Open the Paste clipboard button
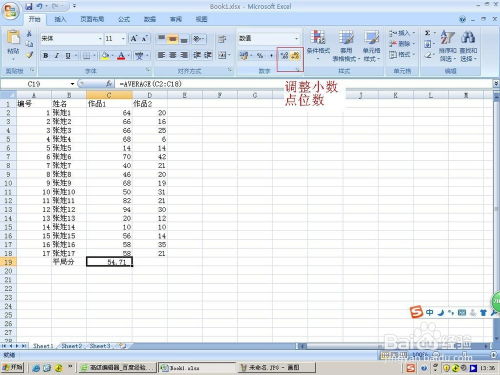This screenshot has height=375, width=500. tap(14, 43)
